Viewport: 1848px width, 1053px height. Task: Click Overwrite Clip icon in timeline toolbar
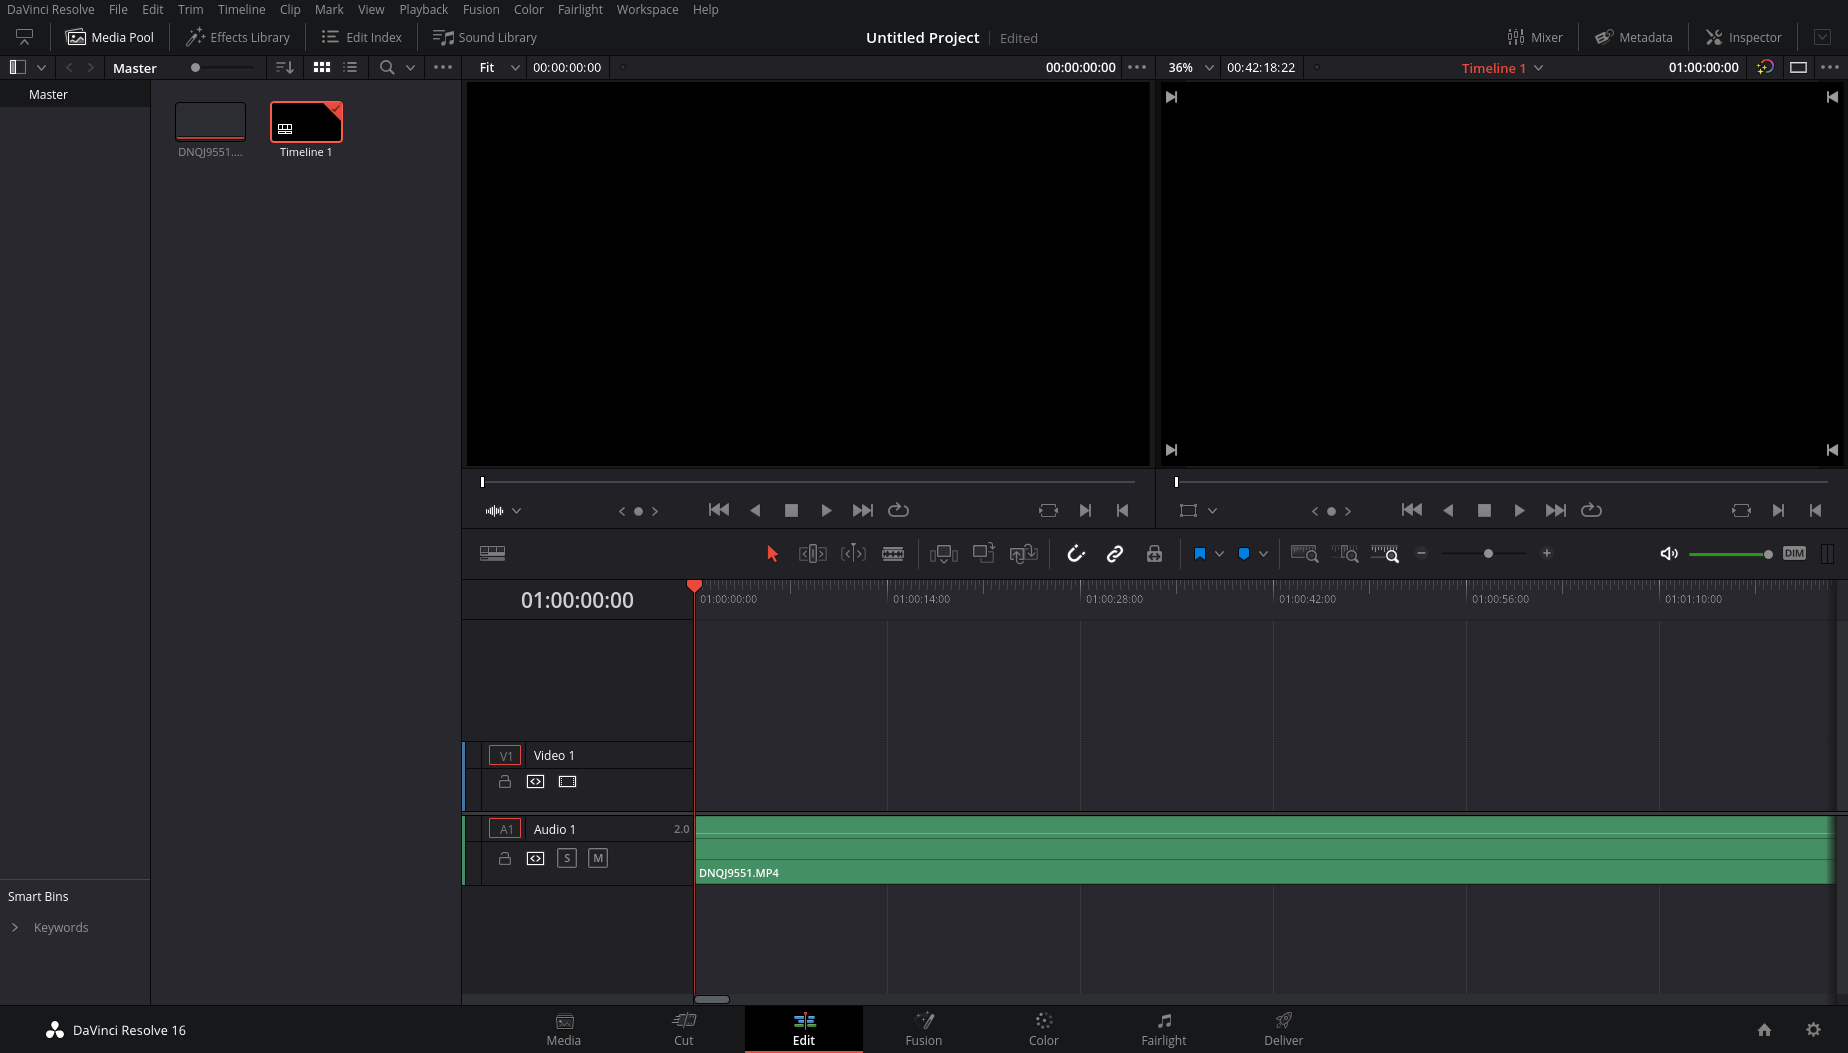pyautogui.click(x=983, y=553)
